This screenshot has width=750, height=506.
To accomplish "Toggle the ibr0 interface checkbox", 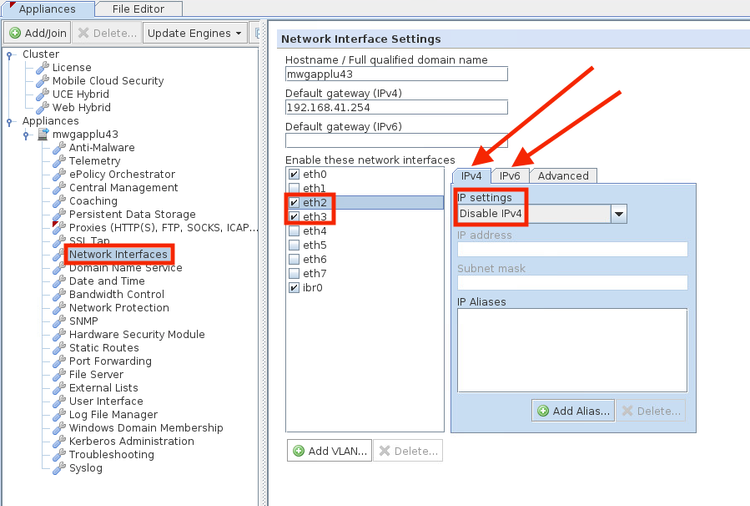I will pyautogui.click(x=294, y=288).
